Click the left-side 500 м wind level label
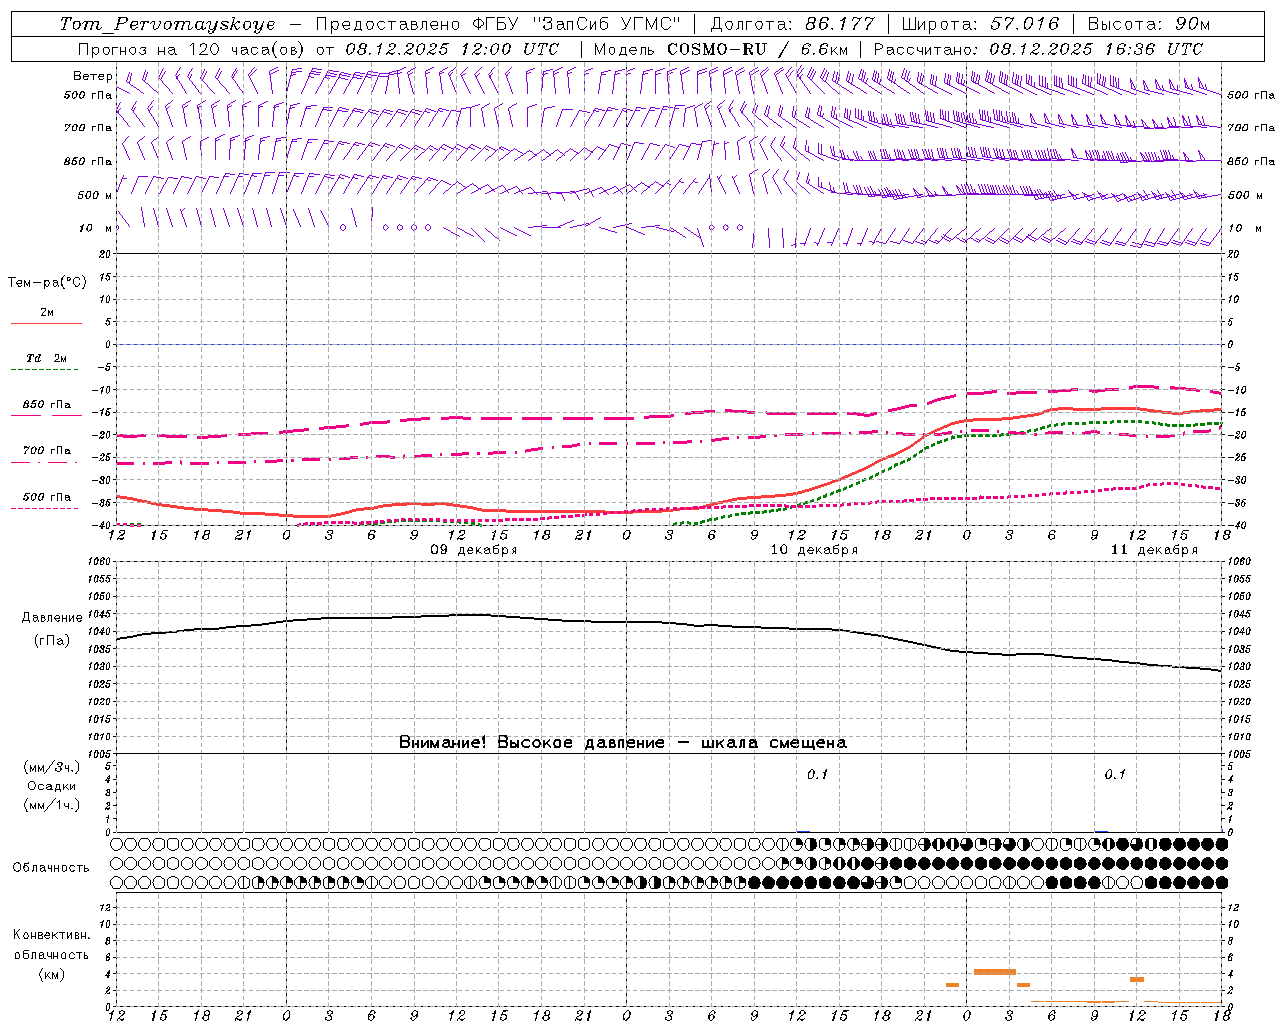1280x1024 pixels. pyautogui.click(x=95, y=195)
